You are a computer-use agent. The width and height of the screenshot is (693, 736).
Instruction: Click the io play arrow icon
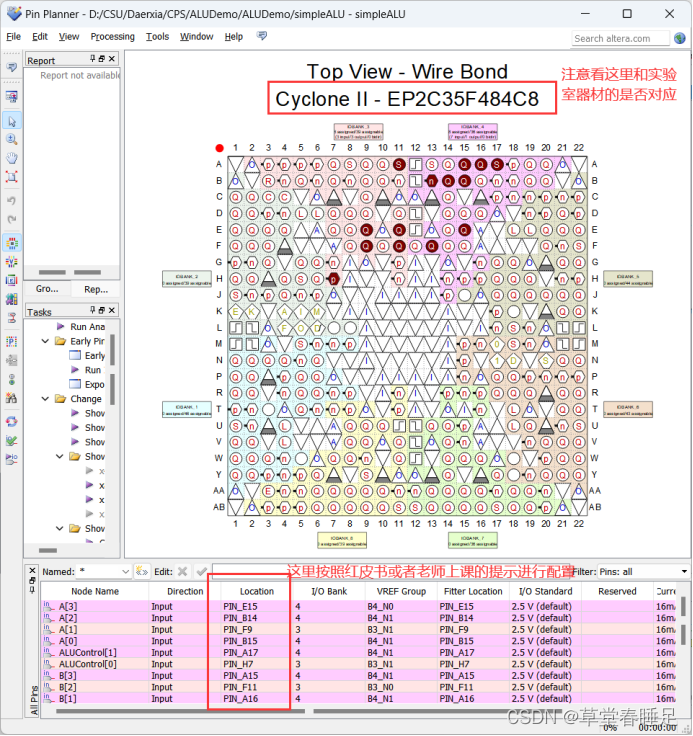click(12, 459)
